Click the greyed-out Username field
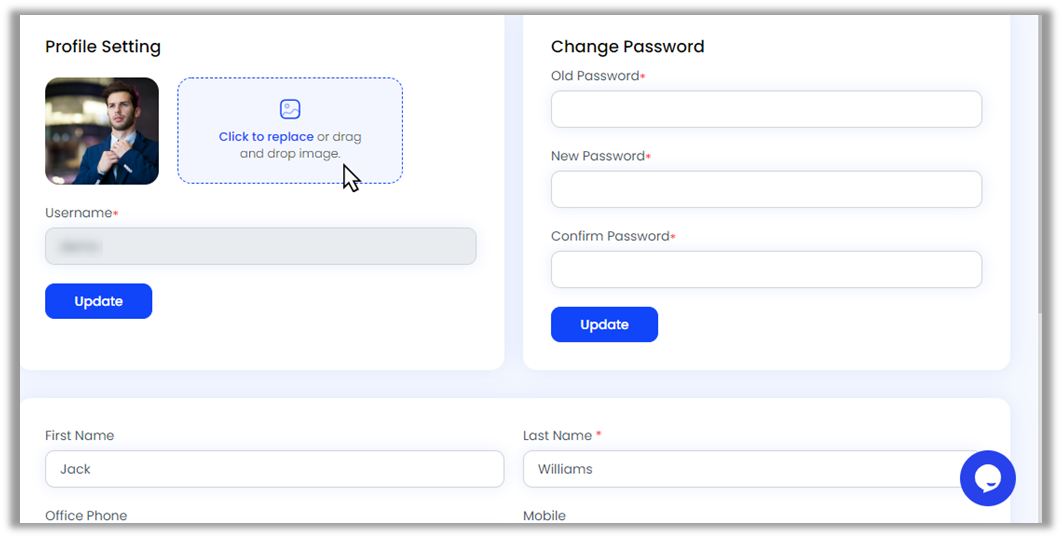This screenshot has height=538, width=1062. pos(260,246)
